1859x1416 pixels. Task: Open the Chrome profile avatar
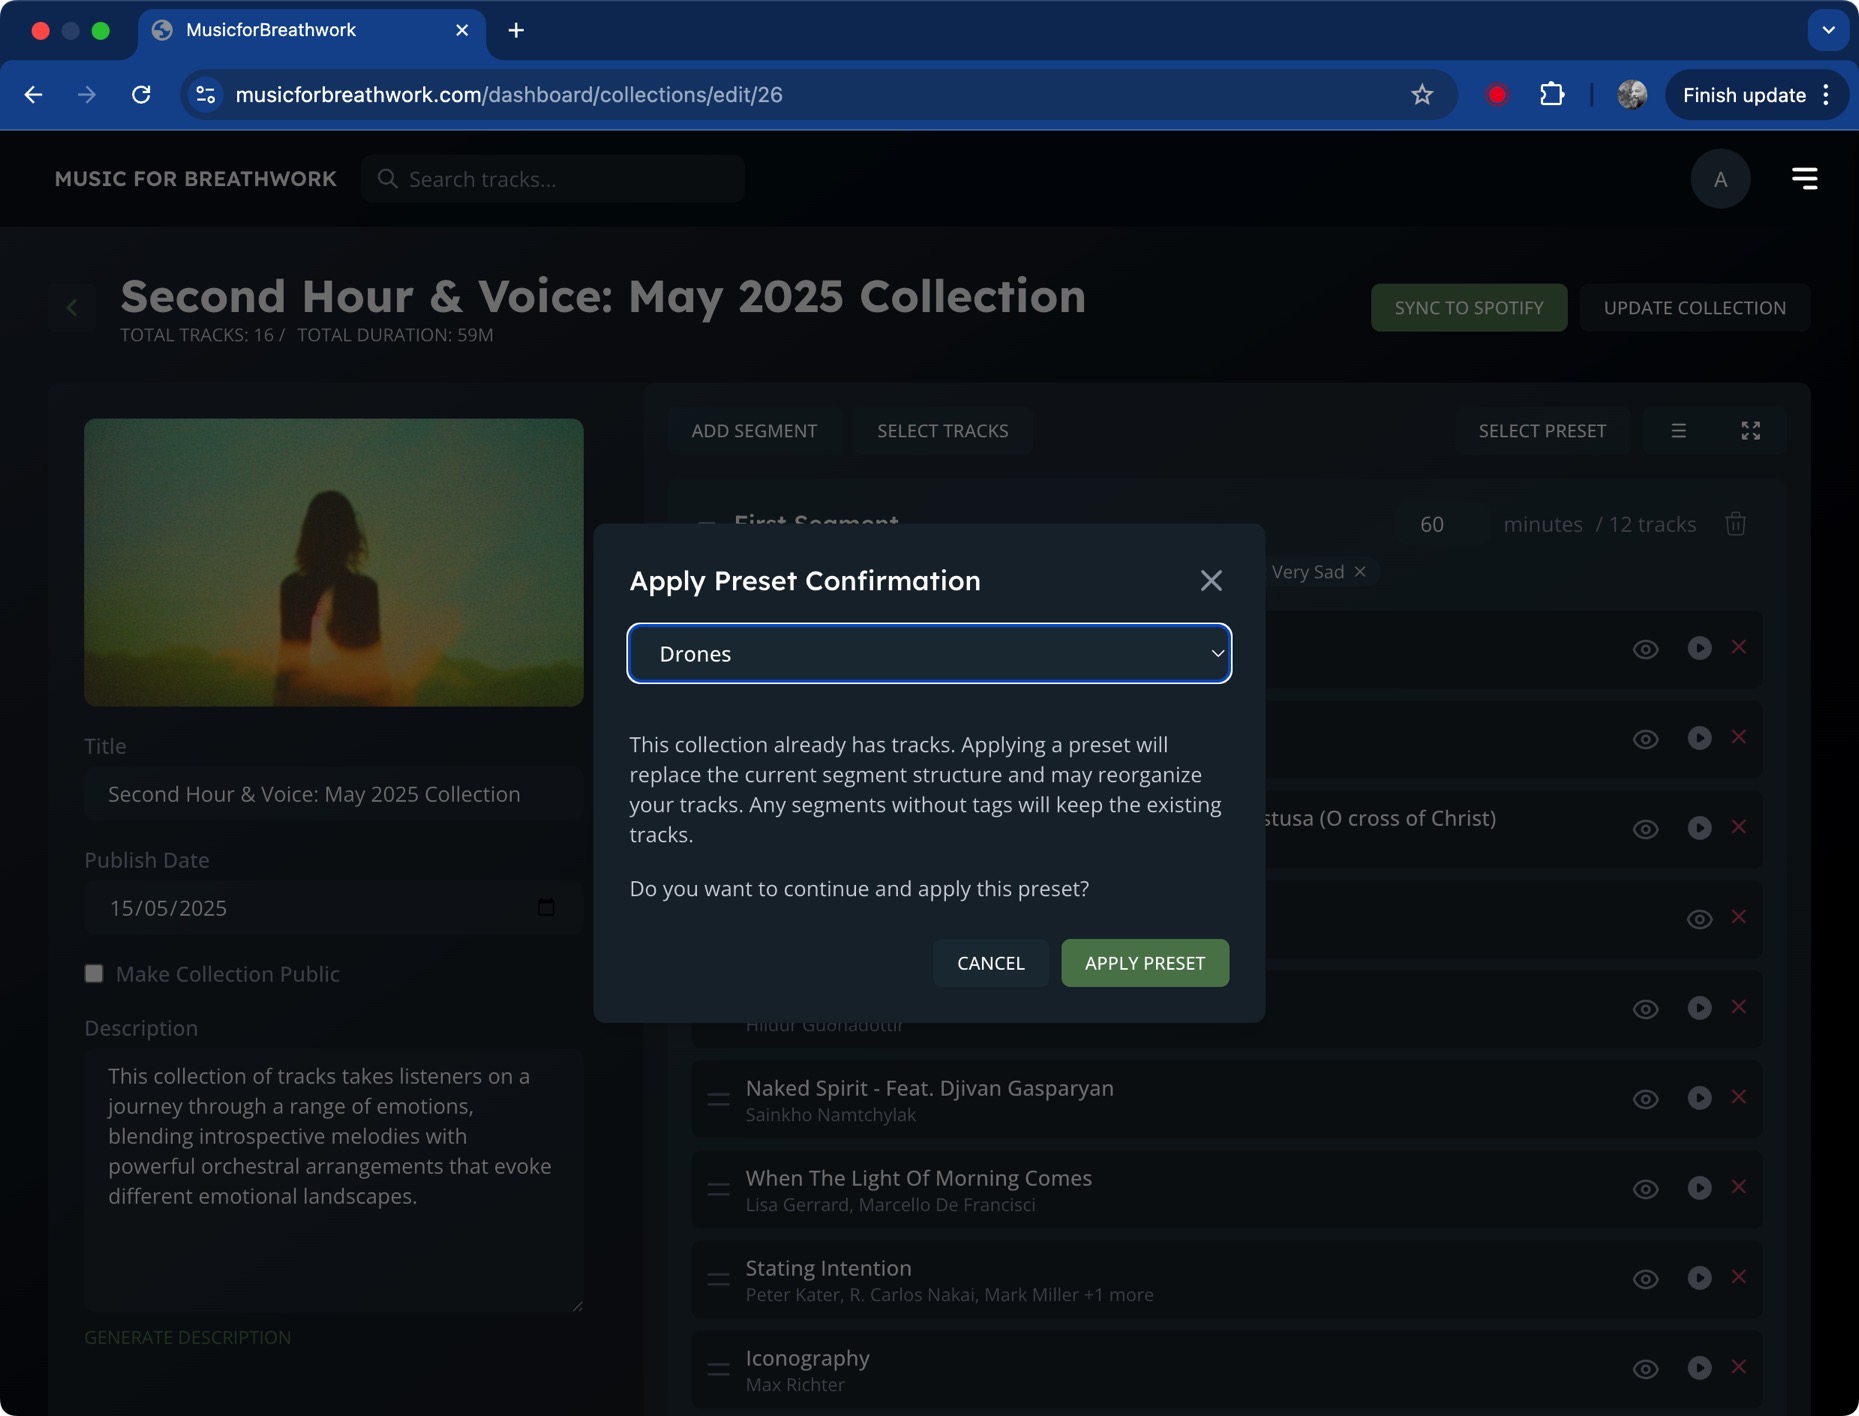[1632, 95]
